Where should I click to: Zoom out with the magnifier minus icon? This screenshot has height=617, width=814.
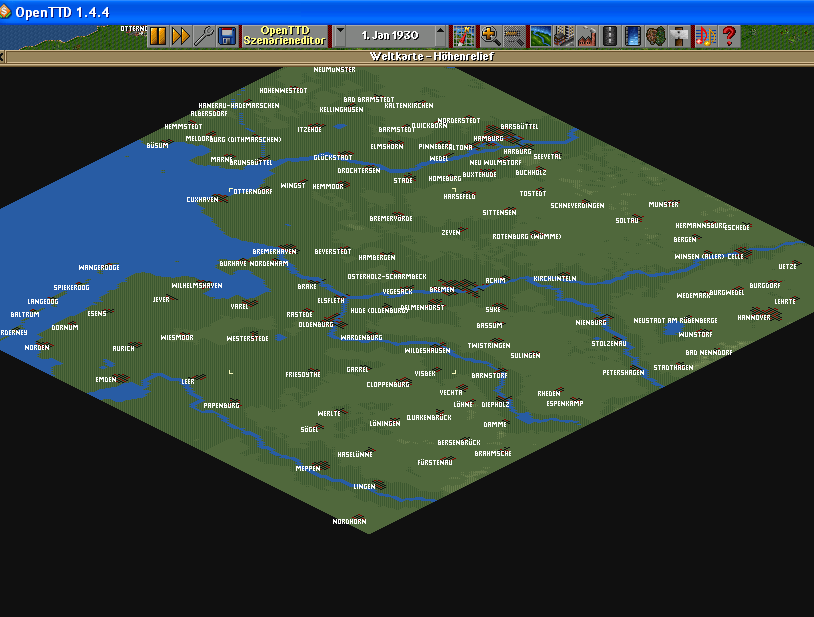point(514,36)
